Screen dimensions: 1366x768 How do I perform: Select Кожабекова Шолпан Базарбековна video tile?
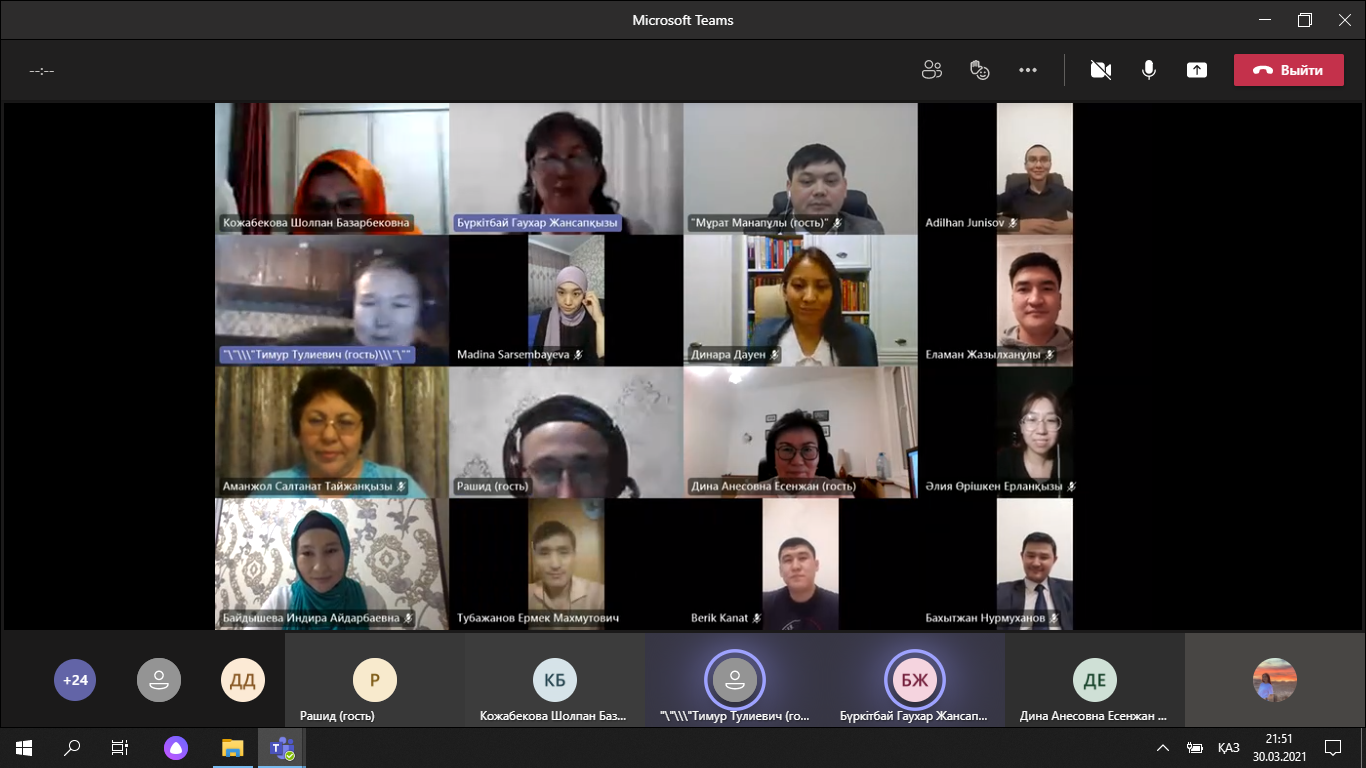click(332, 168)
